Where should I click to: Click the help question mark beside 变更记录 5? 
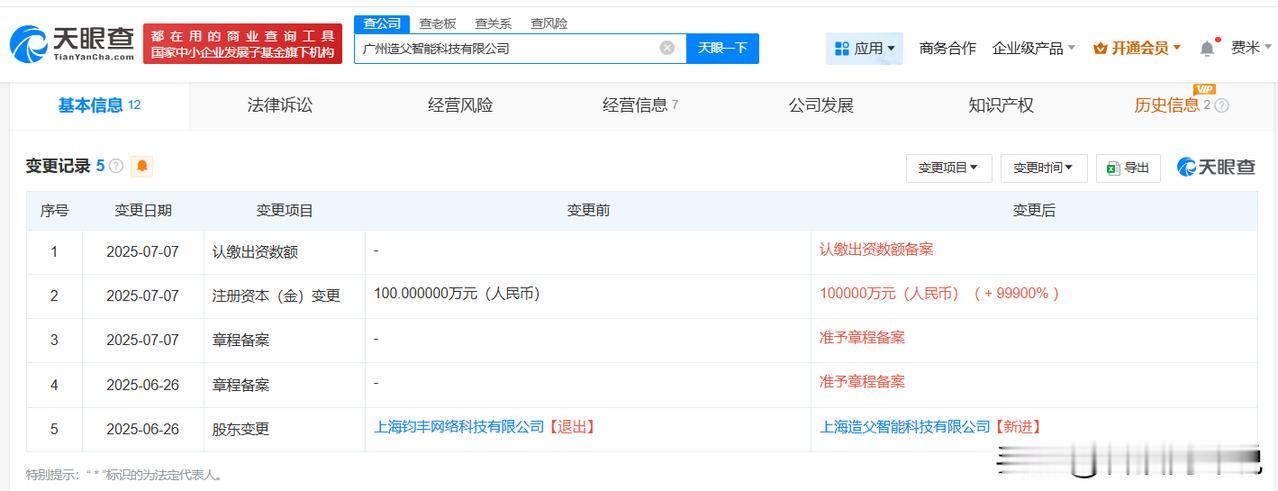[x=116, y=166]
